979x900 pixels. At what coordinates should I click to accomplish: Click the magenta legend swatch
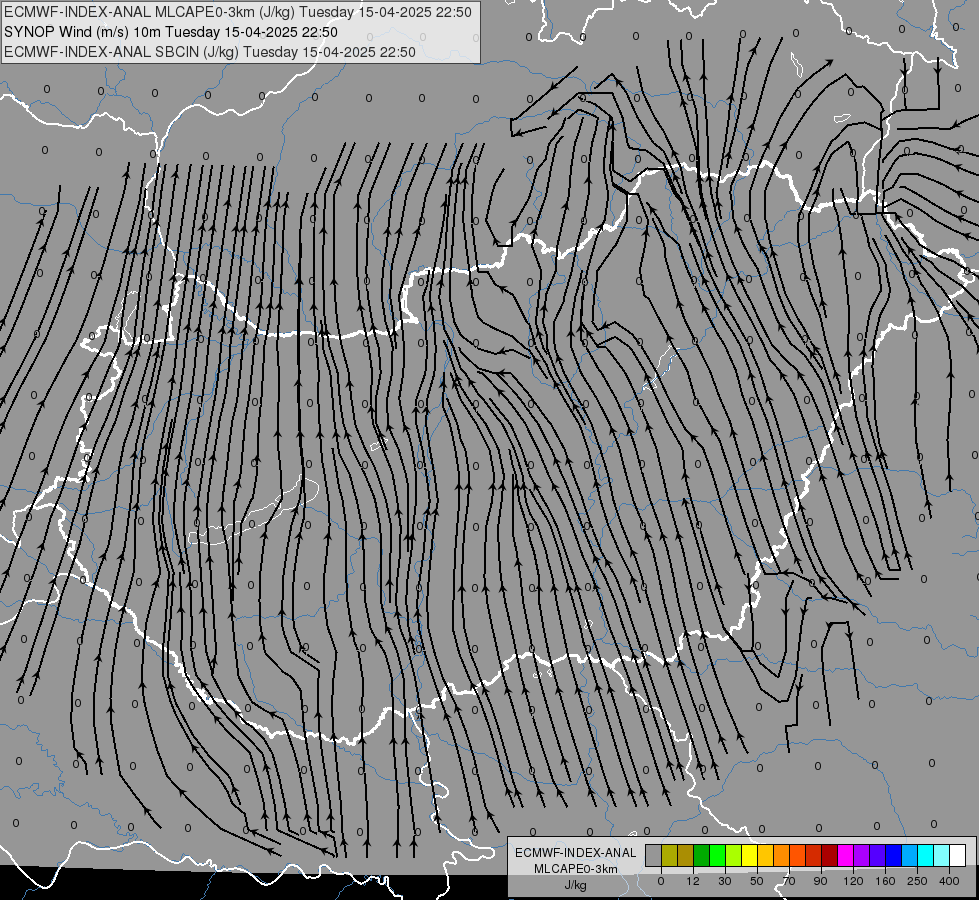(x=846, y=855)
